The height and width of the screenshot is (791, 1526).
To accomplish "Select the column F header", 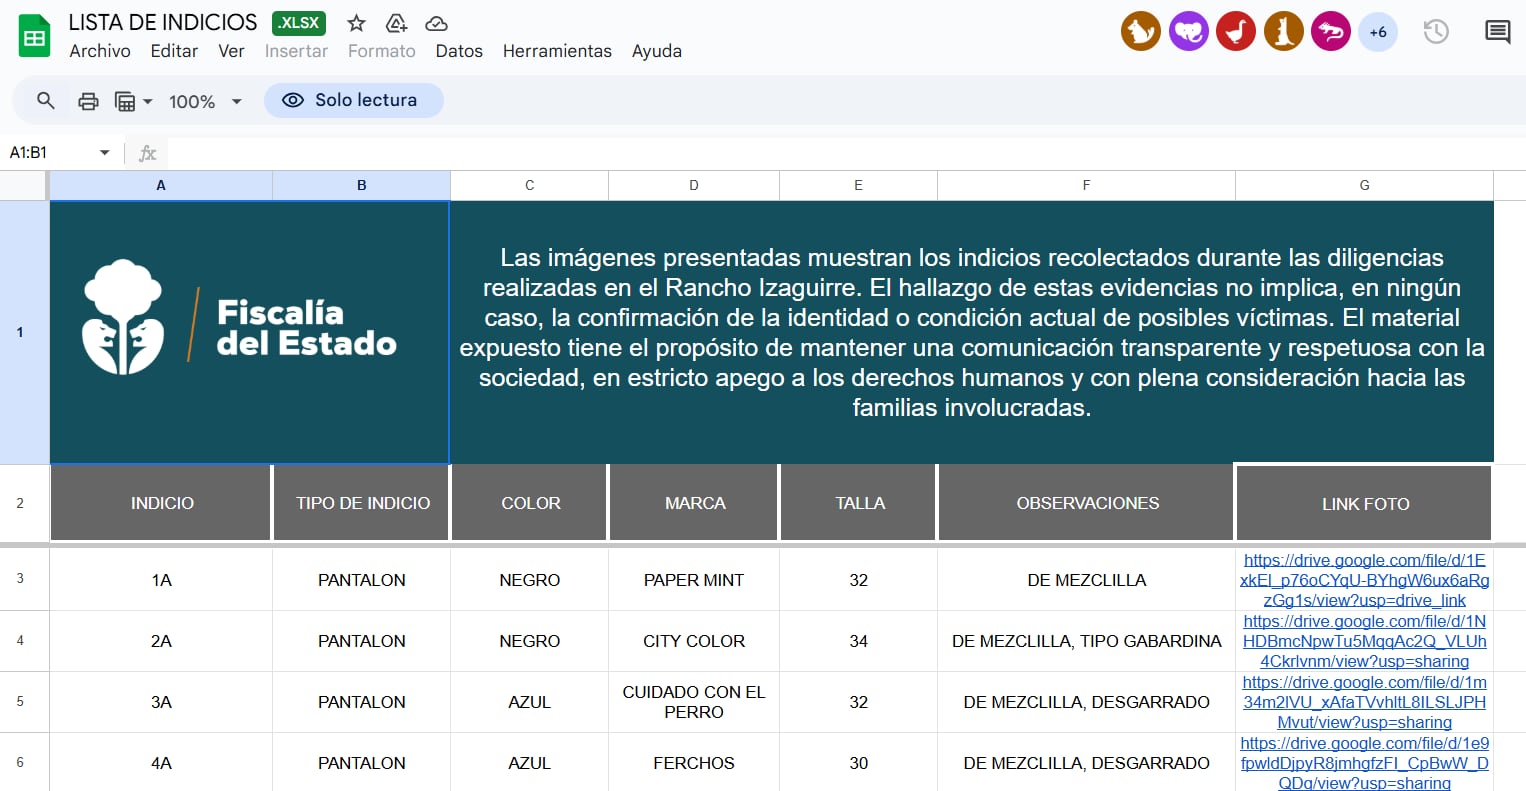I will click(x=1086, y=185).
